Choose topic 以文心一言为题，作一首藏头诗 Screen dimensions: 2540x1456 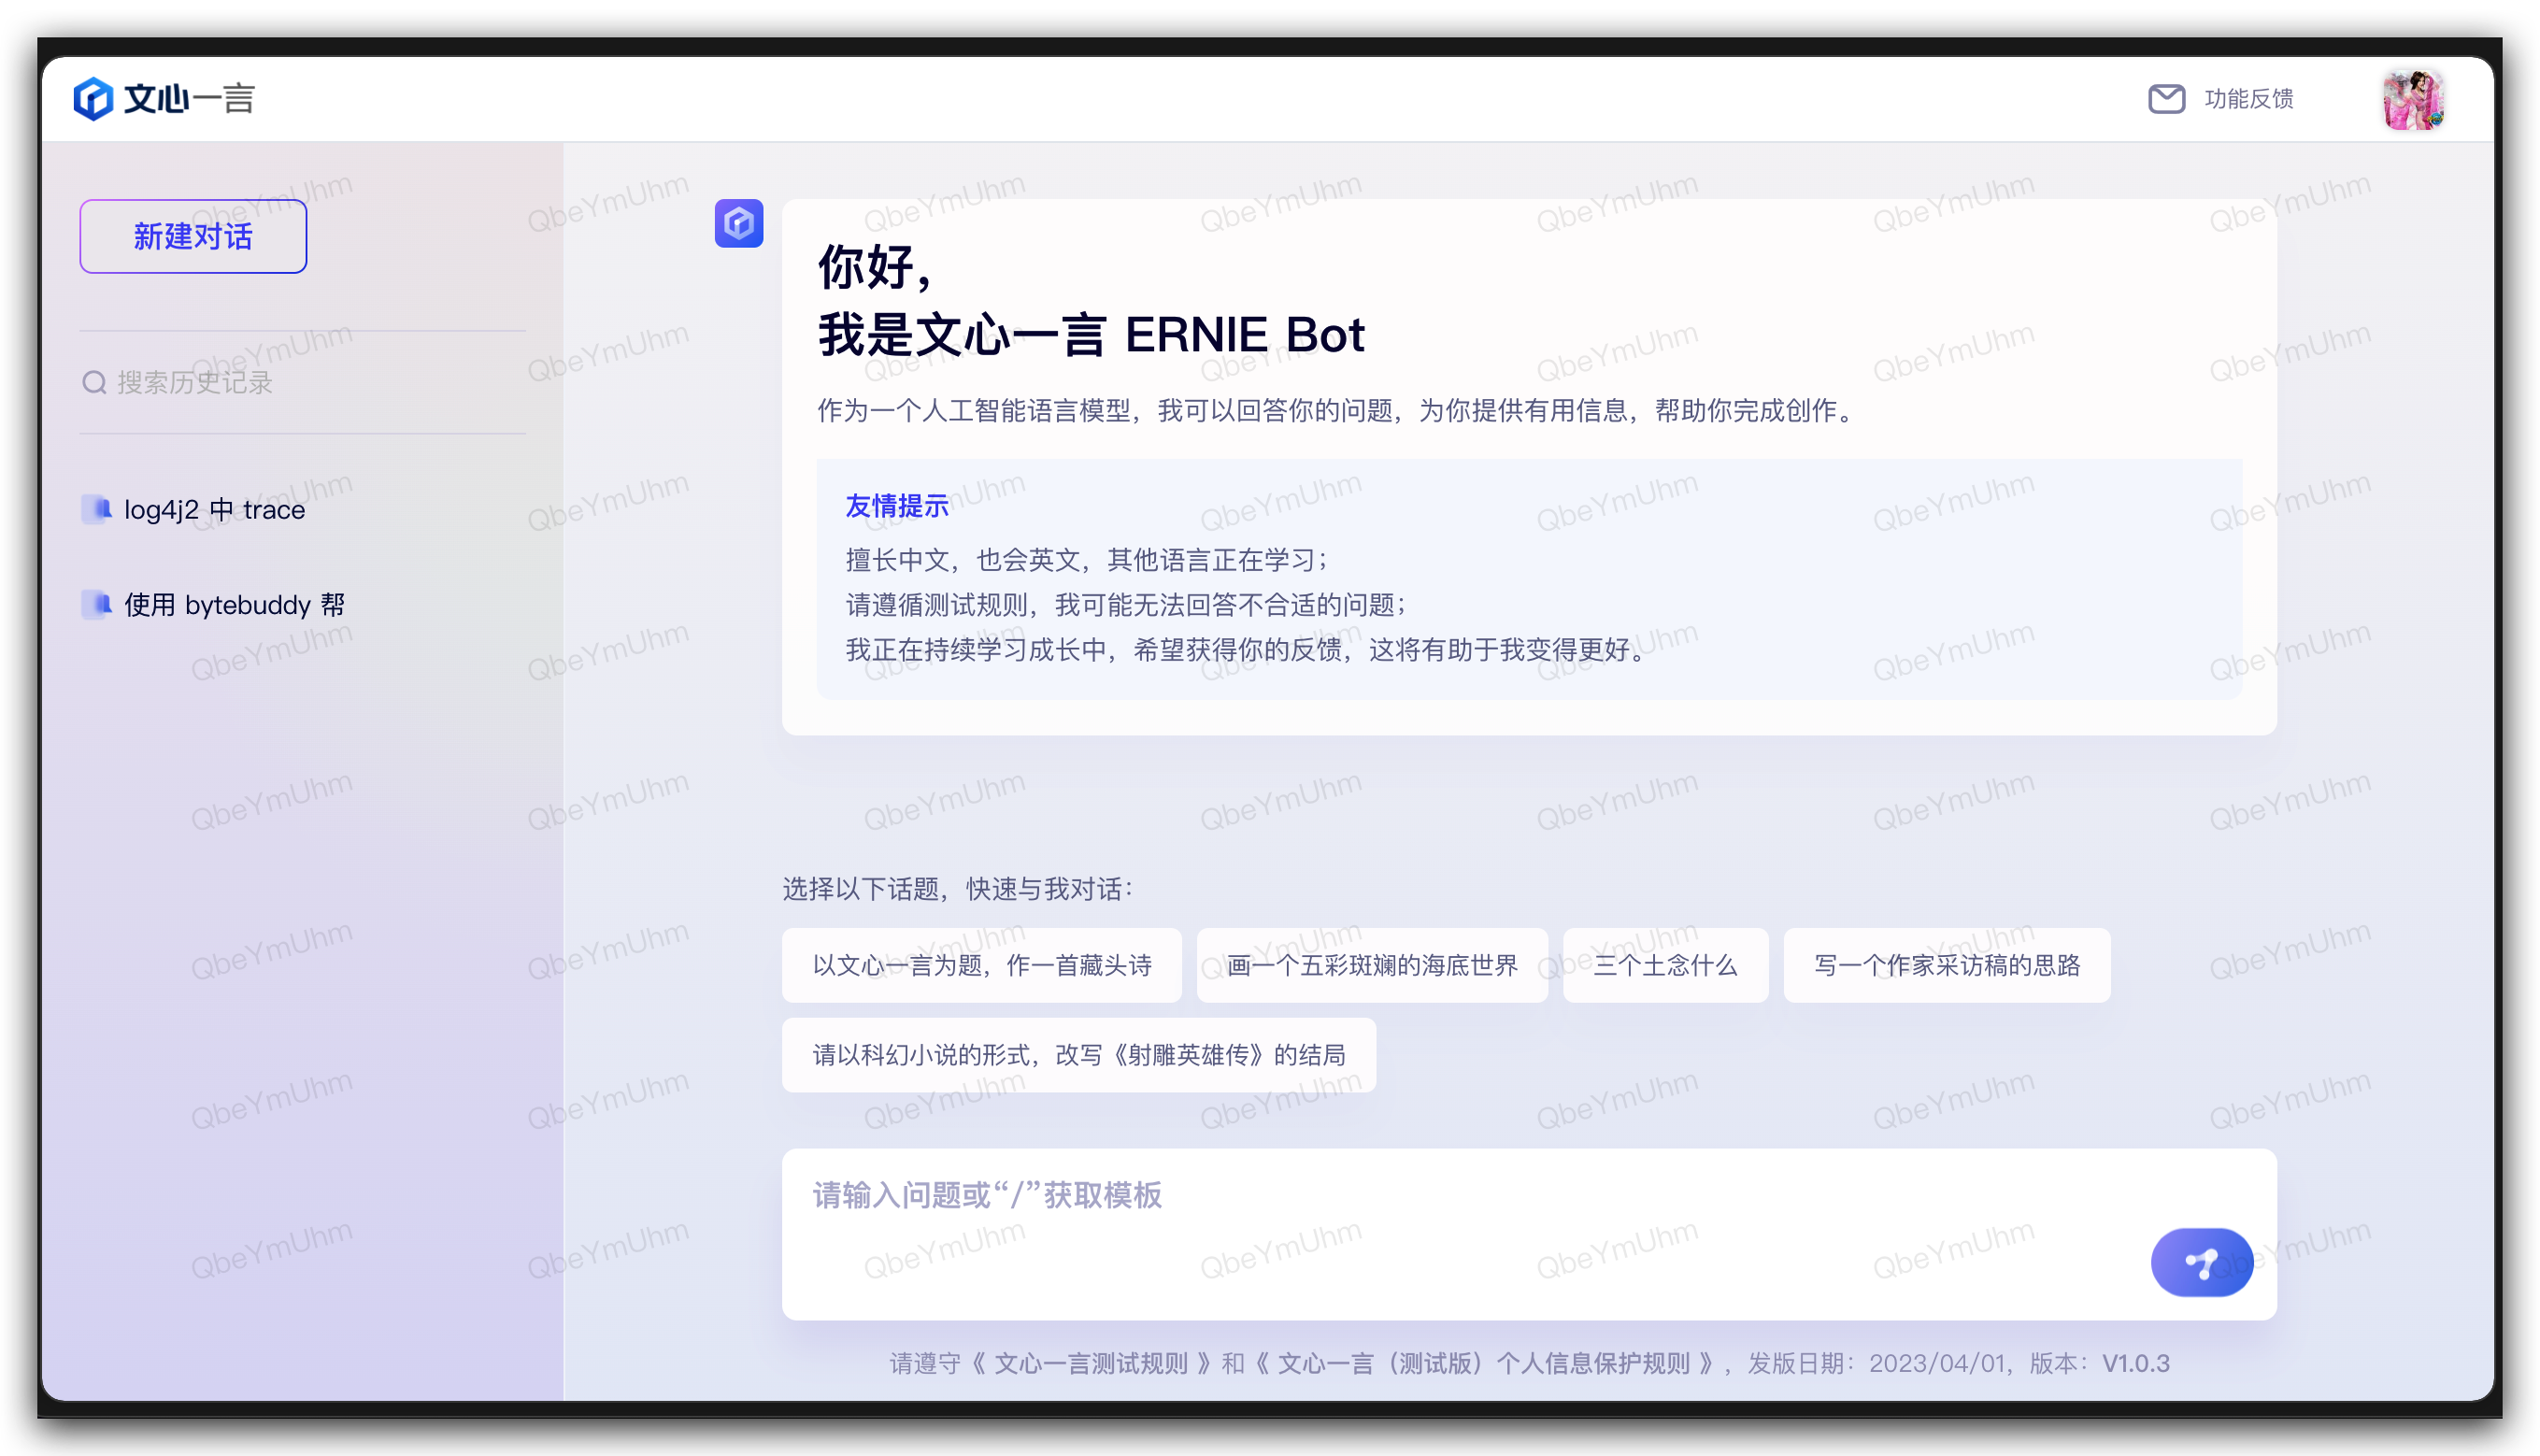click(981, 965)
